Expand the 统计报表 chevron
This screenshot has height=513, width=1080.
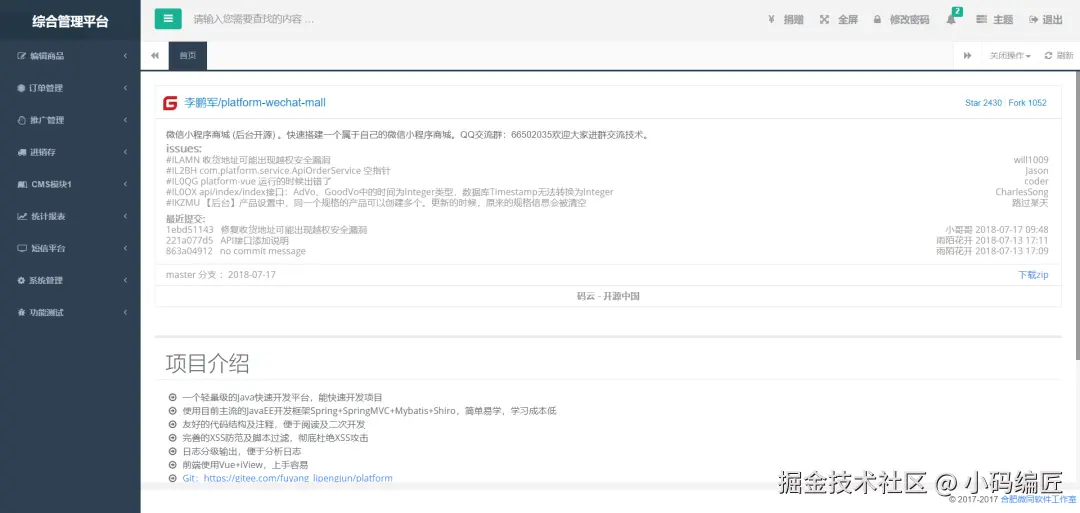(125, 216)
